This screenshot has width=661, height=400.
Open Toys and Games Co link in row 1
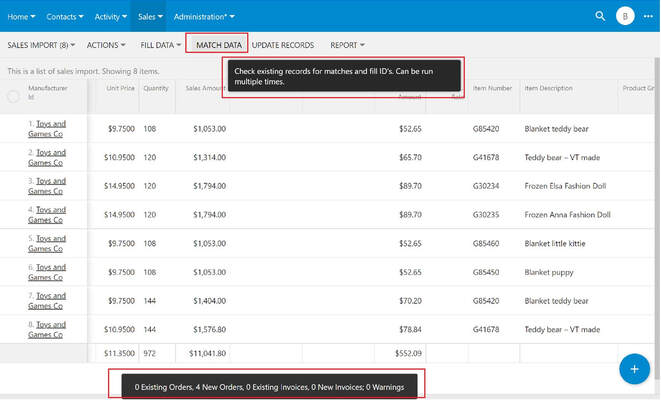point(47,129)
